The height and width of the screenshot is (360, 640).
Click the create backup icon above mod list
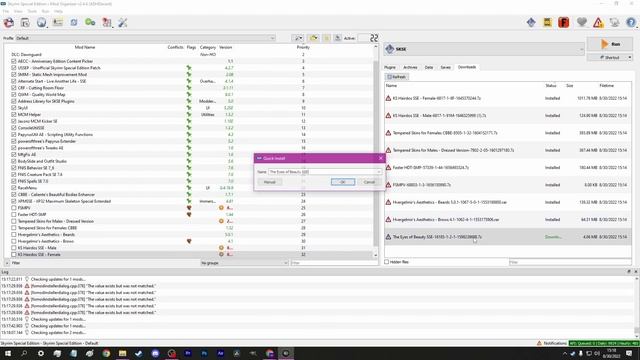(338, 38)
